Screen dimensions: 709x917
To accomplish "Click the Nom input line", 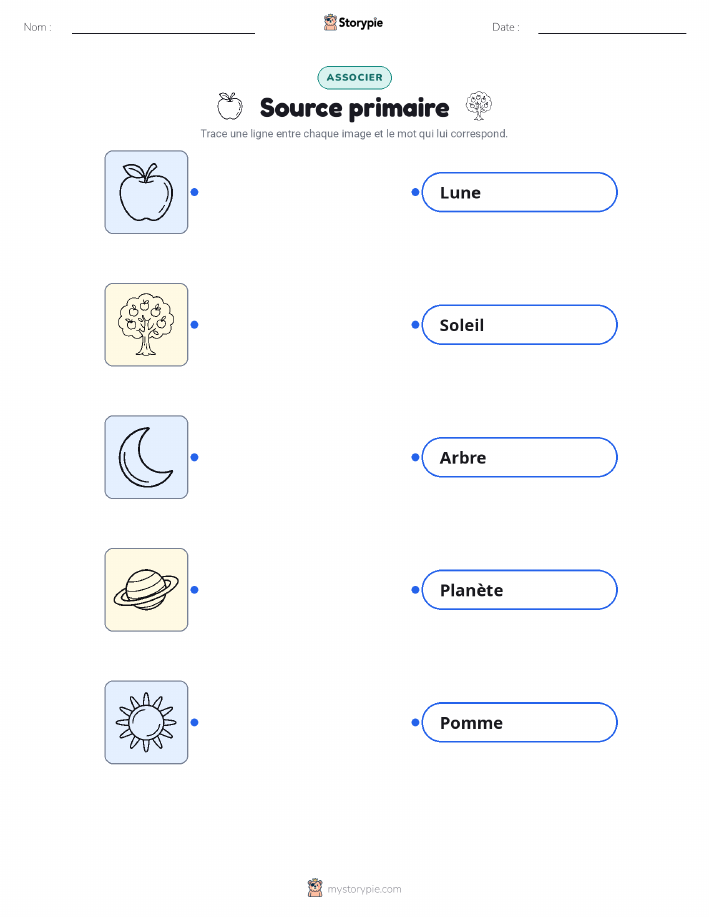I will point(163,28).
